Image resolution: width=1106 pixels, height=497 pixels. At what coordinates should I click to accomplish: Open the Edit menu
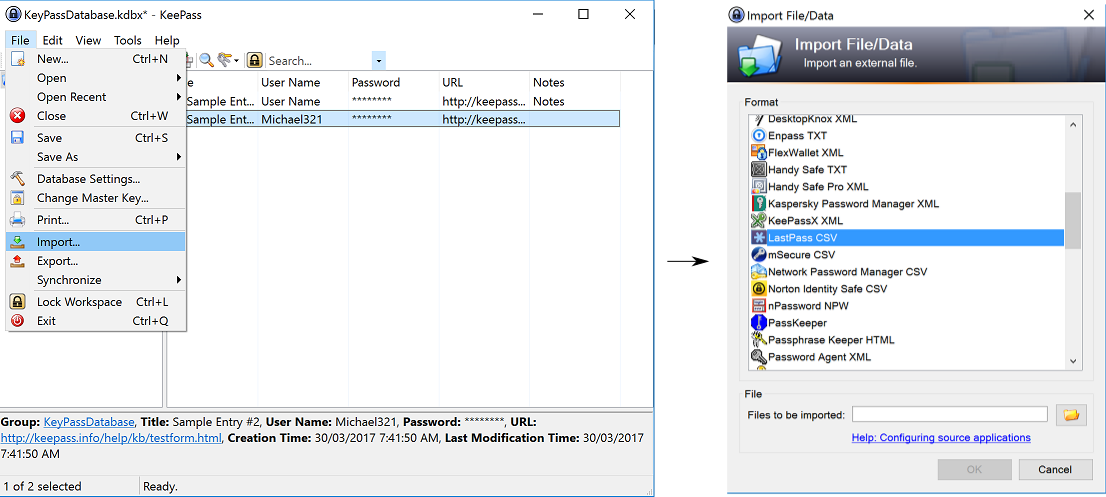point(53,40)
